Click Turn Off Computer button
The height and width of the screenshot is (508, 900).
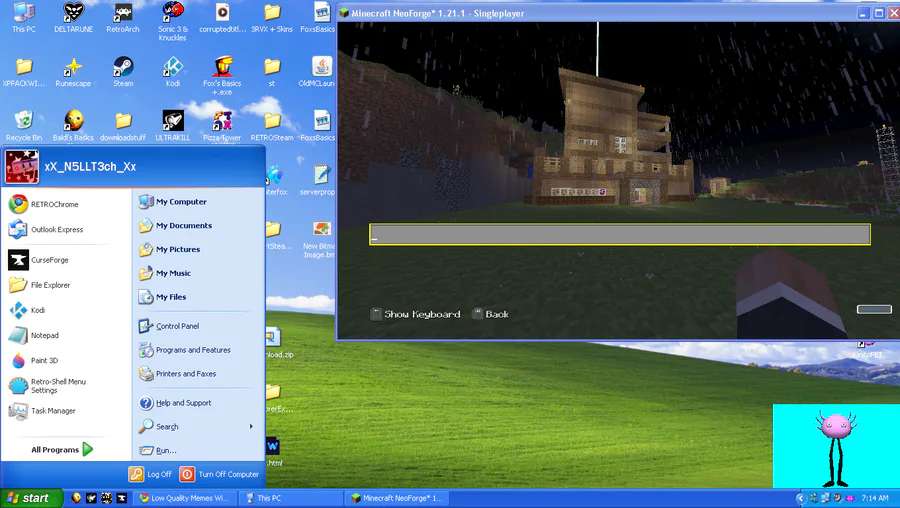tap(219, 475)
